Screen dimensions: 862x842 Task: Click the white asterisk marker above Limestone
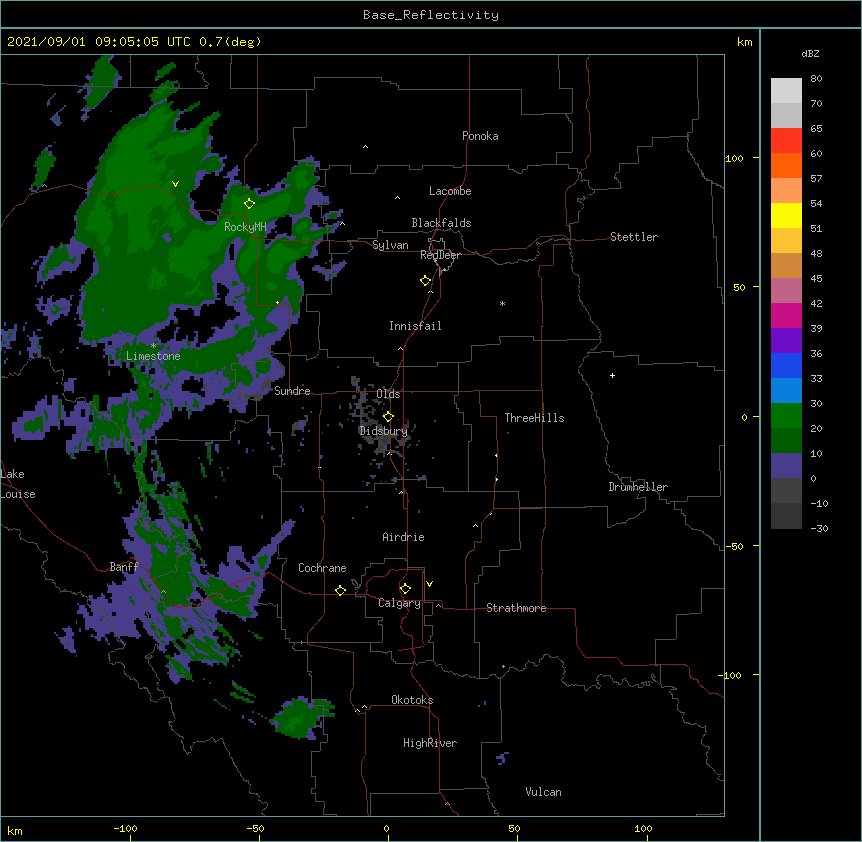[153, 346]
